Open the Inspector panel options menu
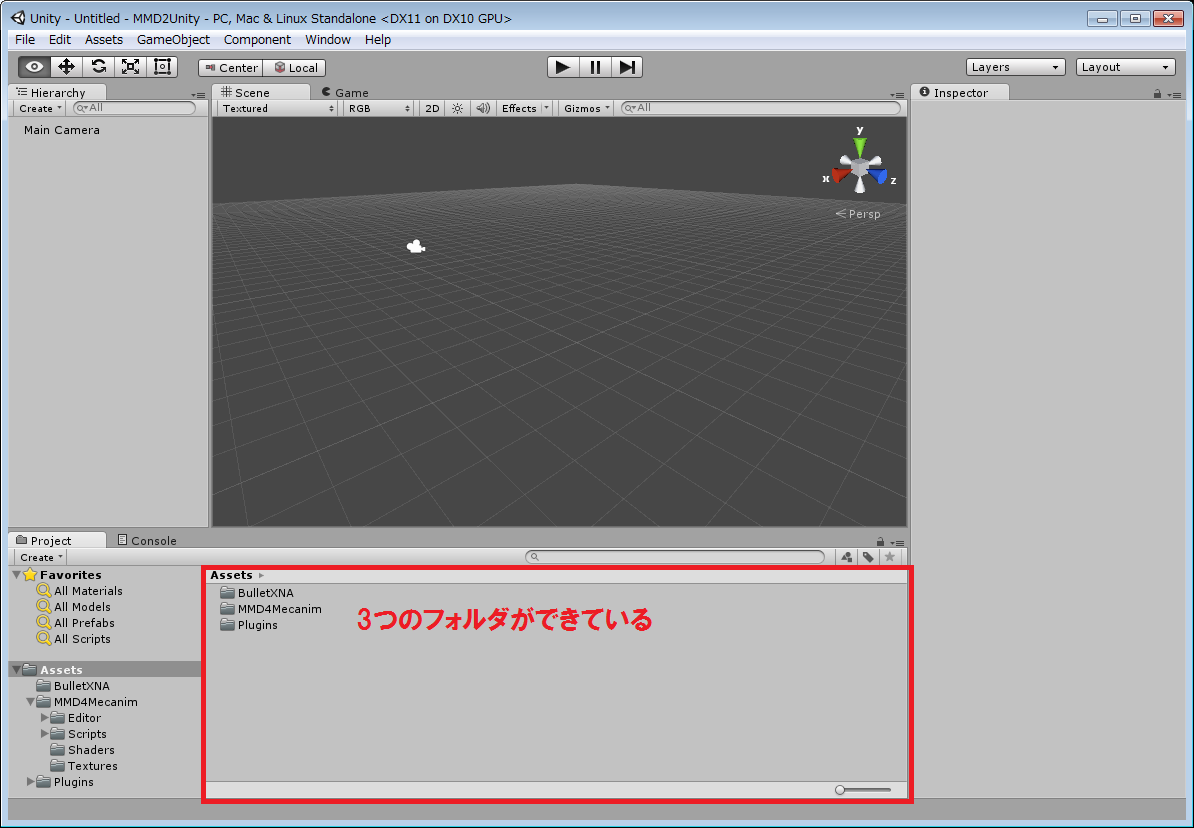 (x=1176, y=94)
